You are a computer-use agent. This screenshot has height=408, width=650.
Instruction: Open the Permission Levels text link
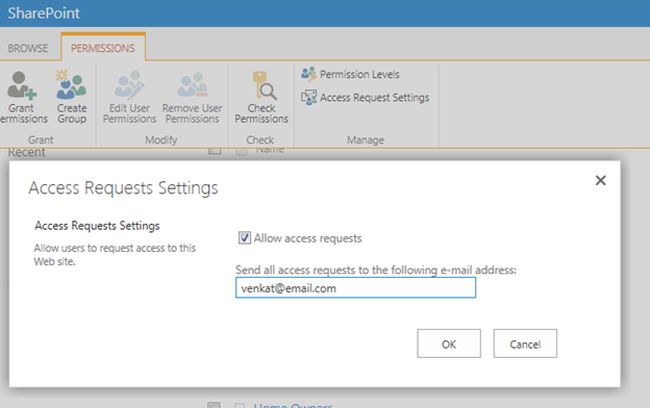[x=359, y=74]
